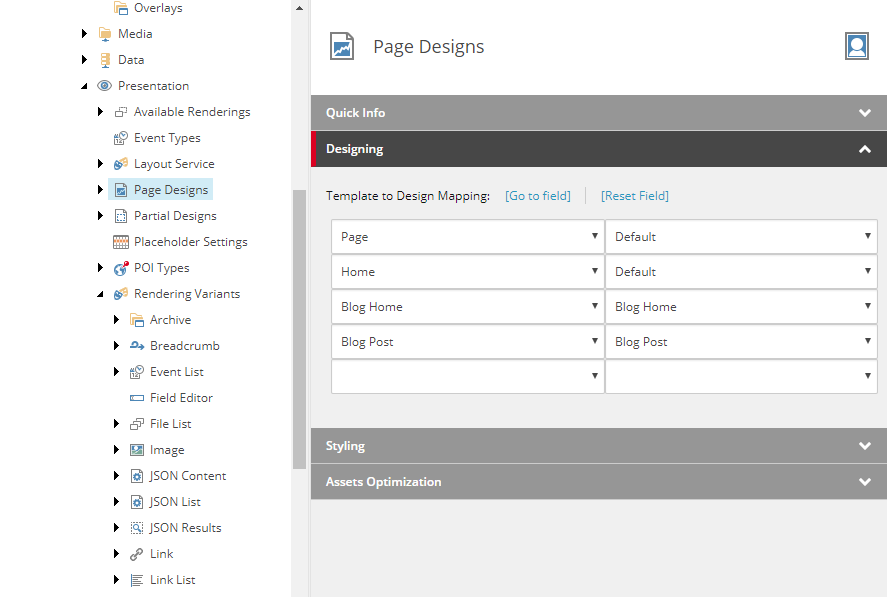The height and width of the screenshot is (597, 887).
Task: Select the Field Editor tree item
Action: [x=181, y=398]
